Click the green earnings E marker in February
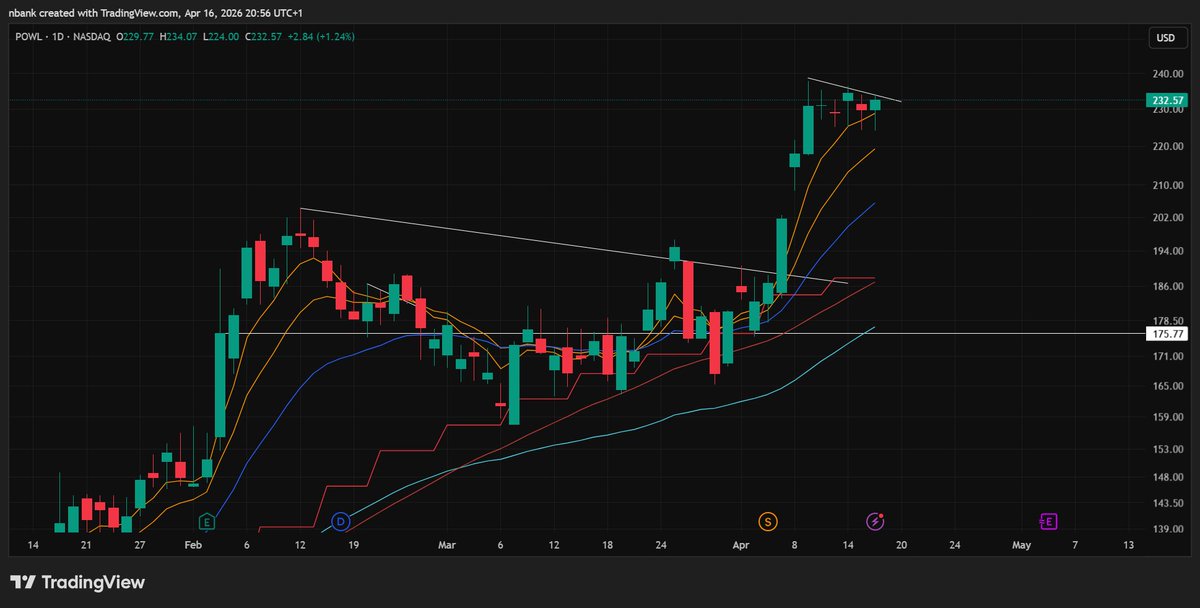 [207, 521]
